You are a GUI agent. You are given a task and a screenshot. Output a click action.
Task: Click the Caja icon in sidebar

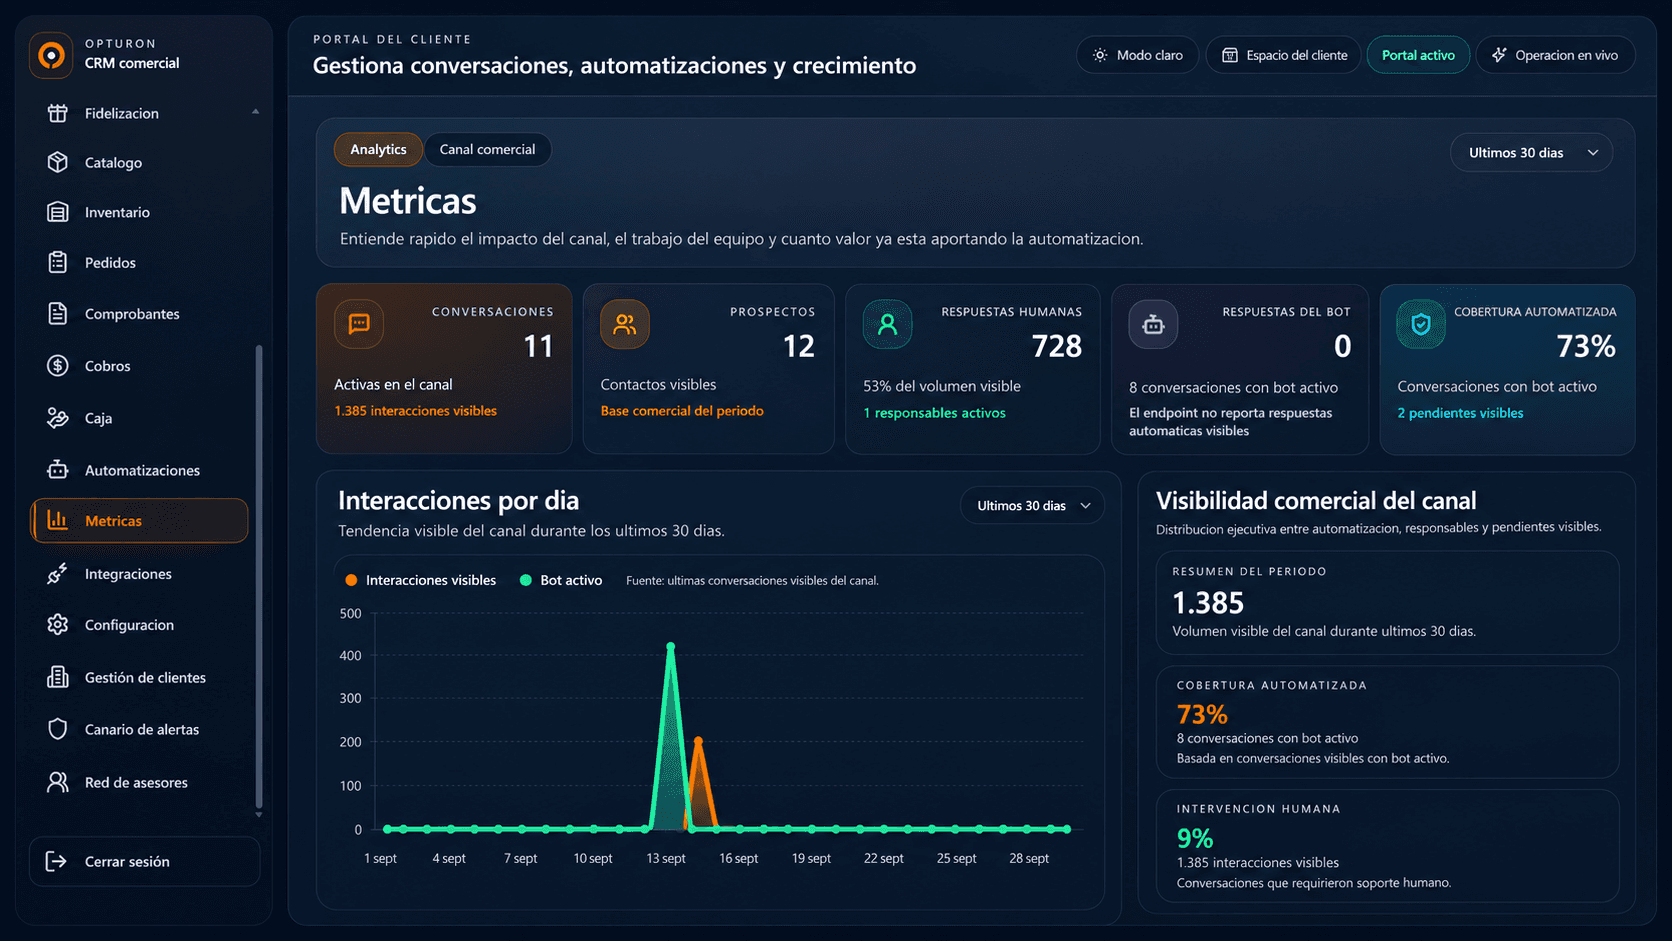(x=58, y=418)
